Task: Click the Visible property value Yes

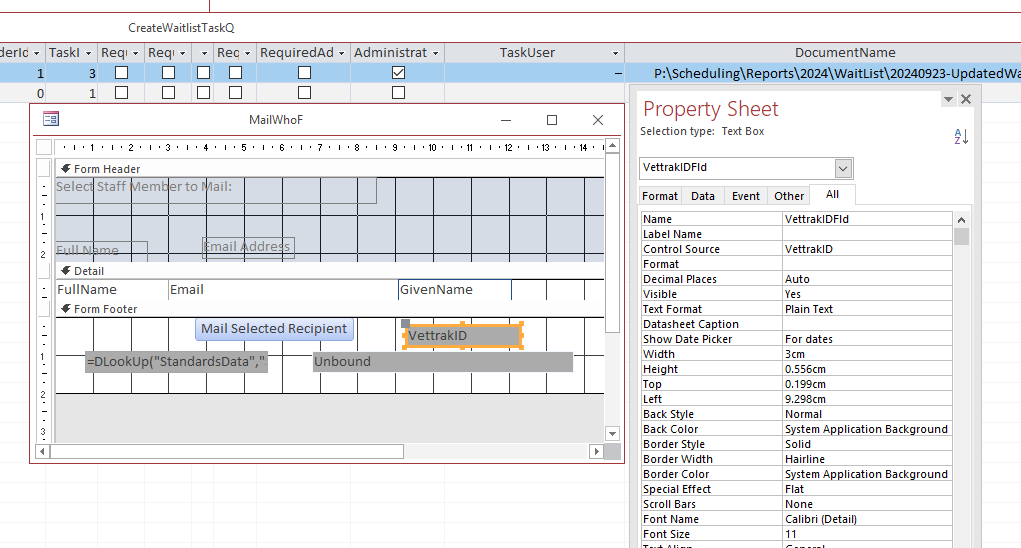Action: point(867,294)
